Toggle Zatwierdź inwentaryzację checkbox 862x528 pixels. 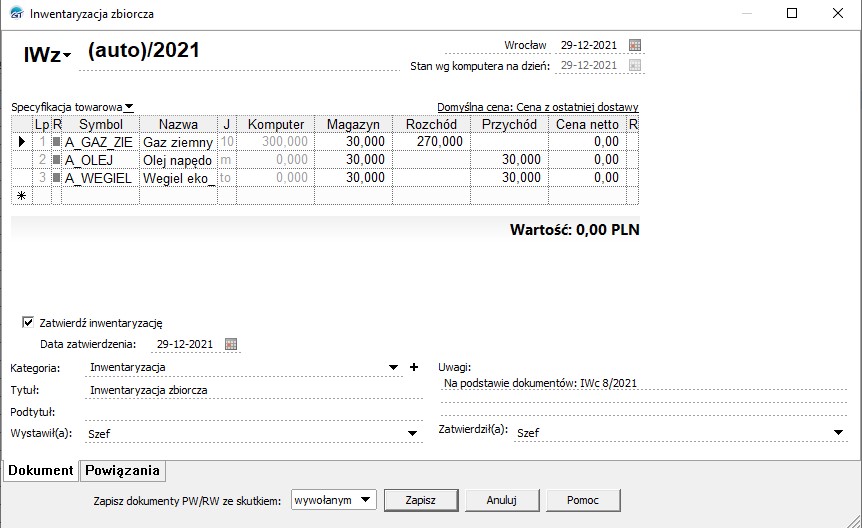(x=28, y=323)
